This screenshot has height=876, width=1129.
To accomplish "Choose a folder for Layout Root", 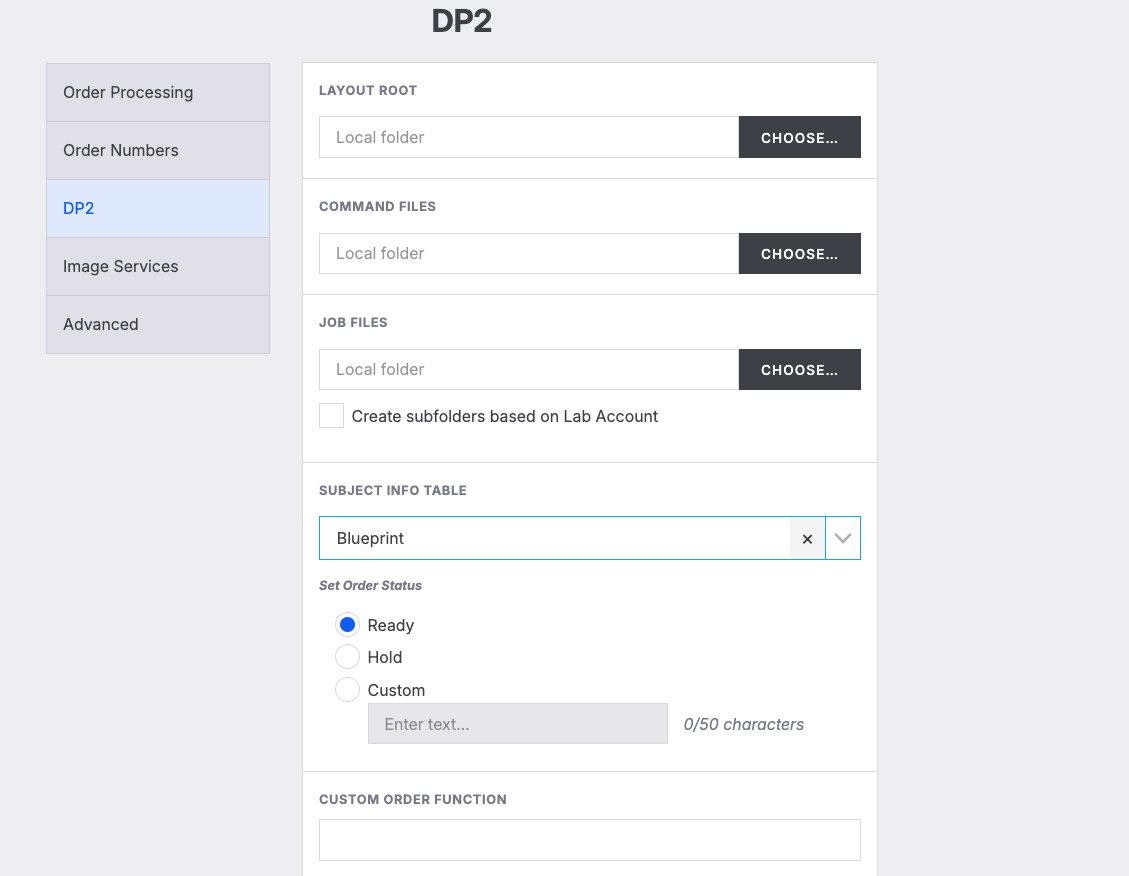I will point(799,137).
